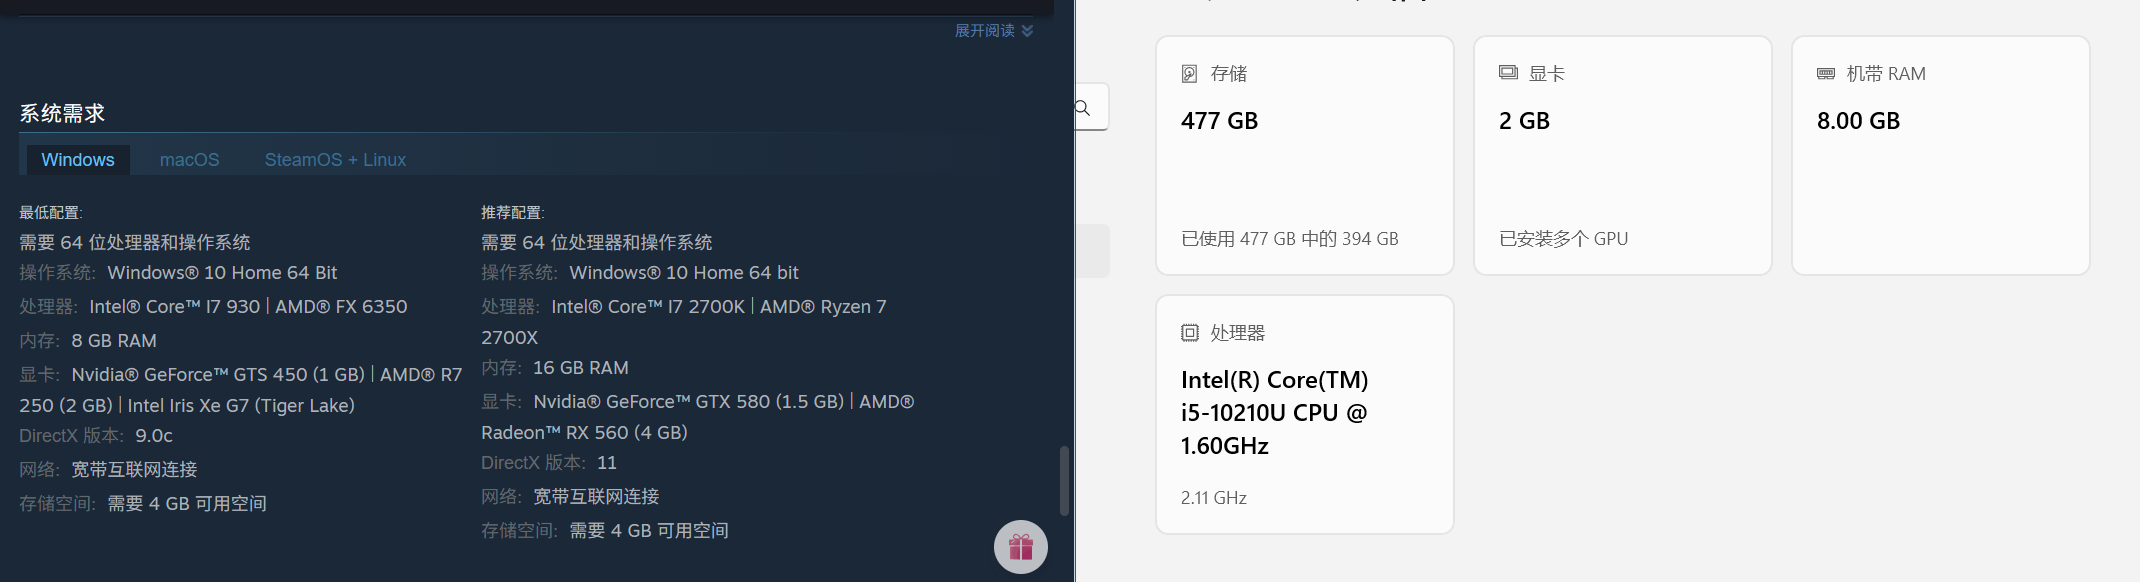Click the graphics card icon beside 显卡
This screenshot has height=582, width=2140.
pos(1508,73)
